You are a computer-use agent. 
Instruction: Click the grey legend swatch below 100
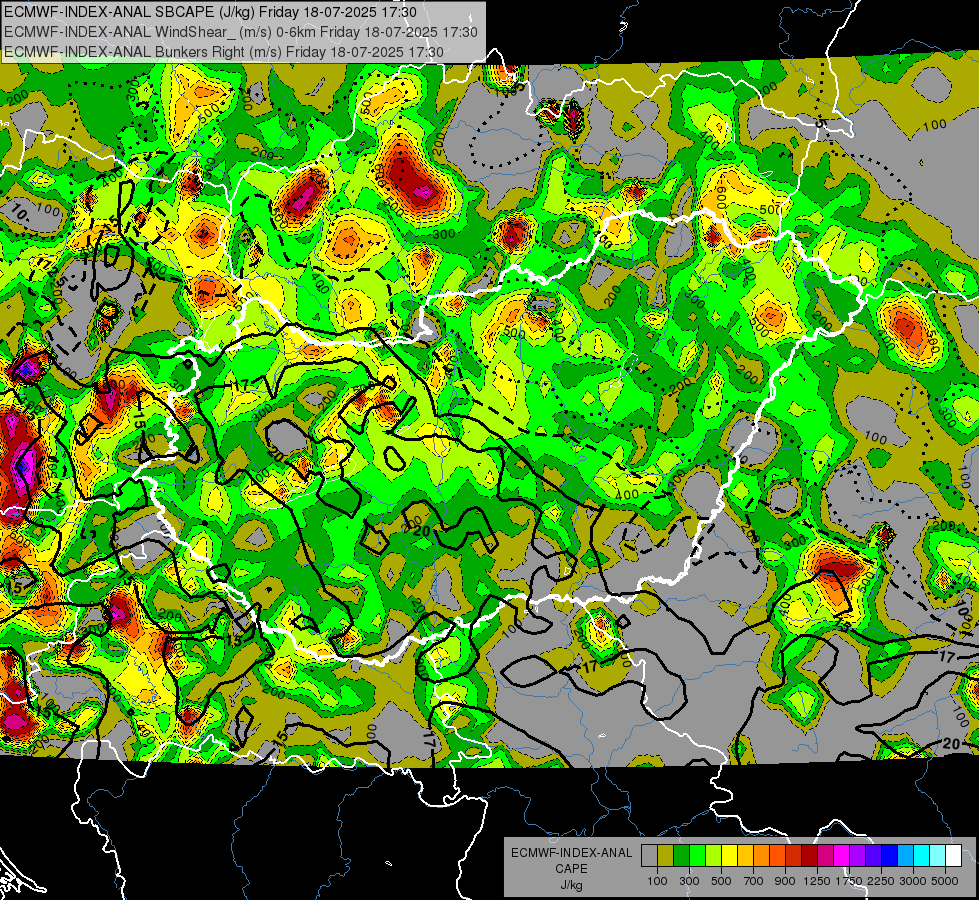click(x=649, y=855)
